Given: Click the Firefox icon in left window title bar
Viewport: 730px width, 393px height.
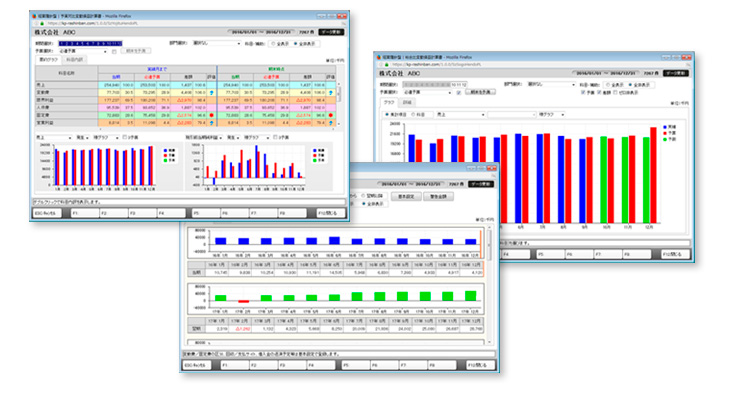Looking at the screenshot, I should pyautogui.click(x=34, y=16).
